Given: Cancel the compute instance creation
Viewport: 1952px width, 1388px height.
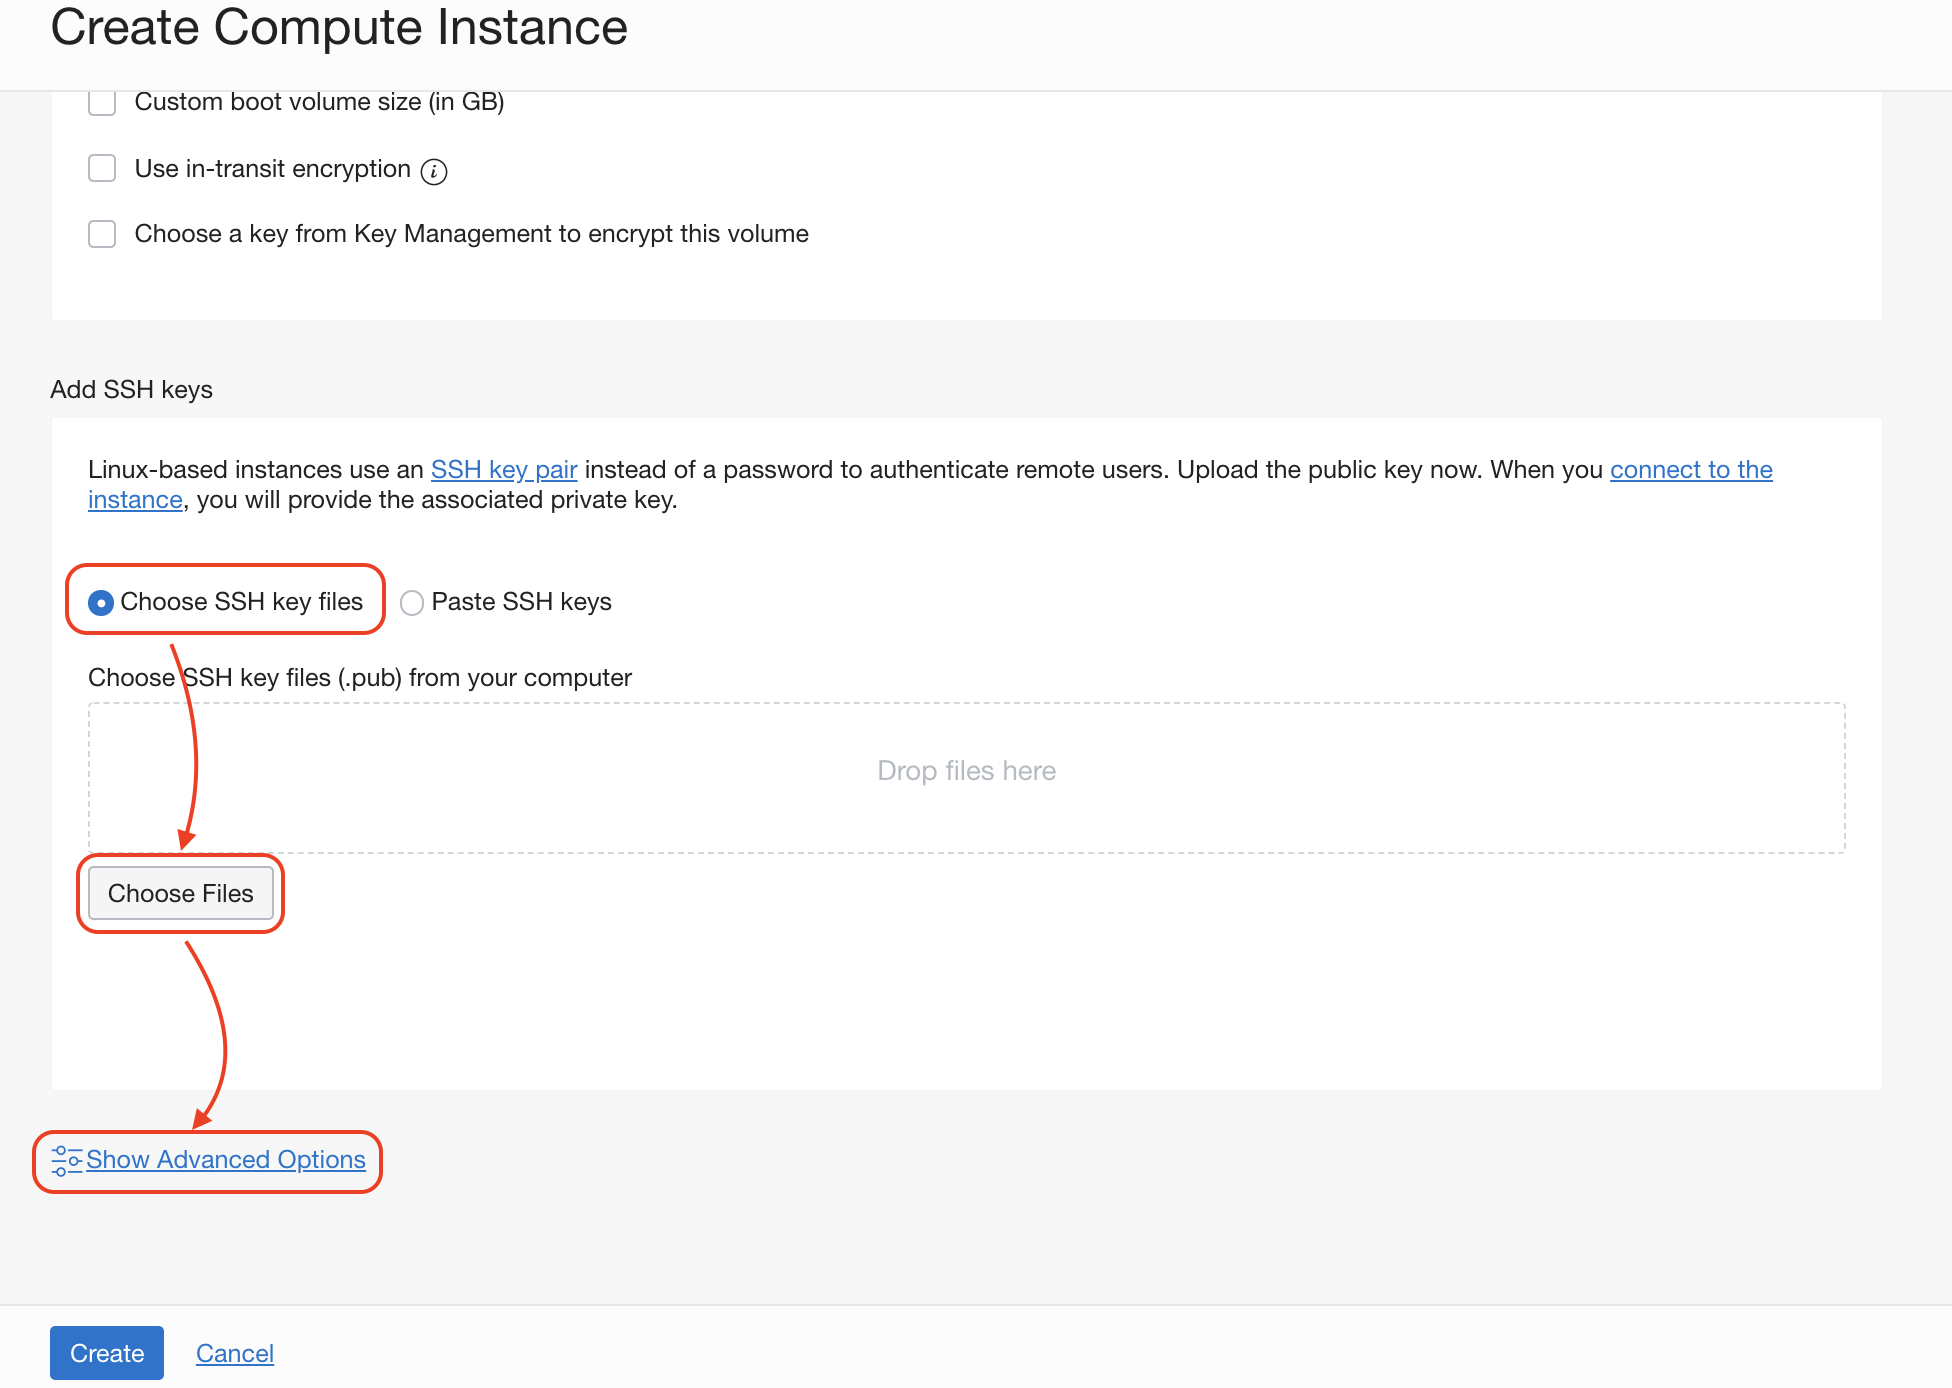Looking at the screenshot, I should pyautogui.click(x=234, y=1353).
